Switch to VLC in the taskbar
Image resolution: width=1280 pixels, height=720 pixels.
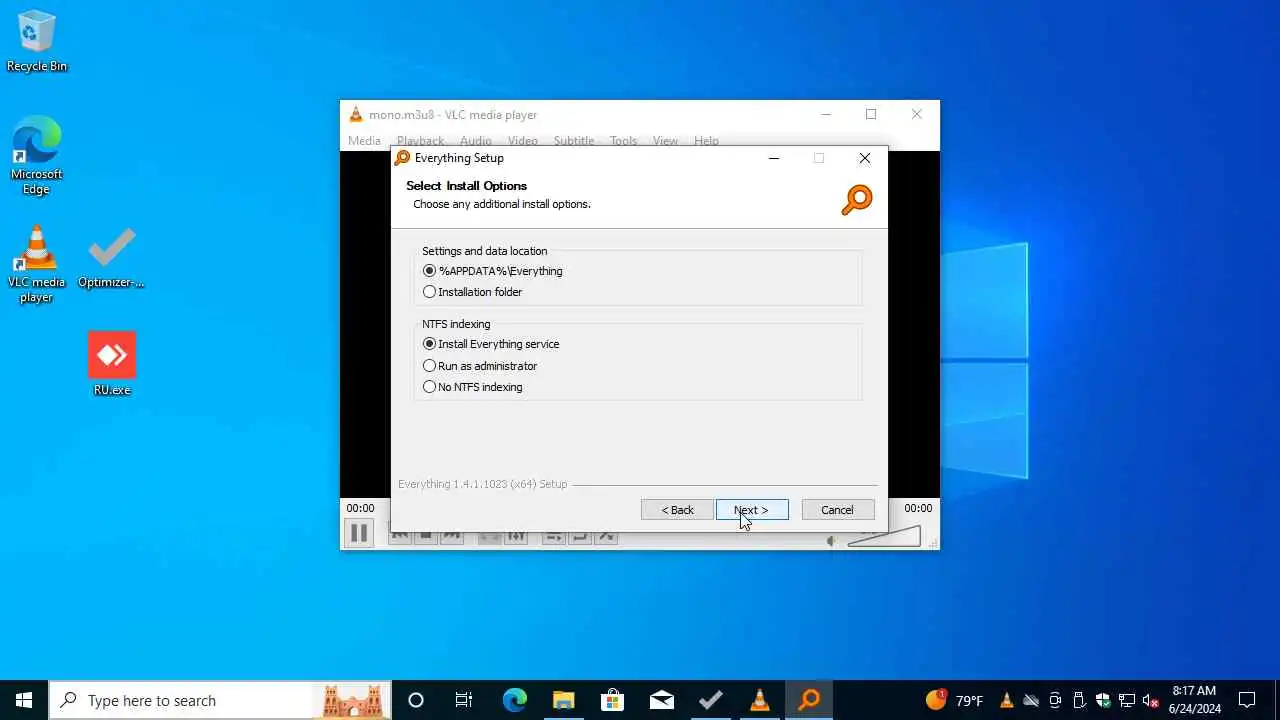click(x=759, y=700)
